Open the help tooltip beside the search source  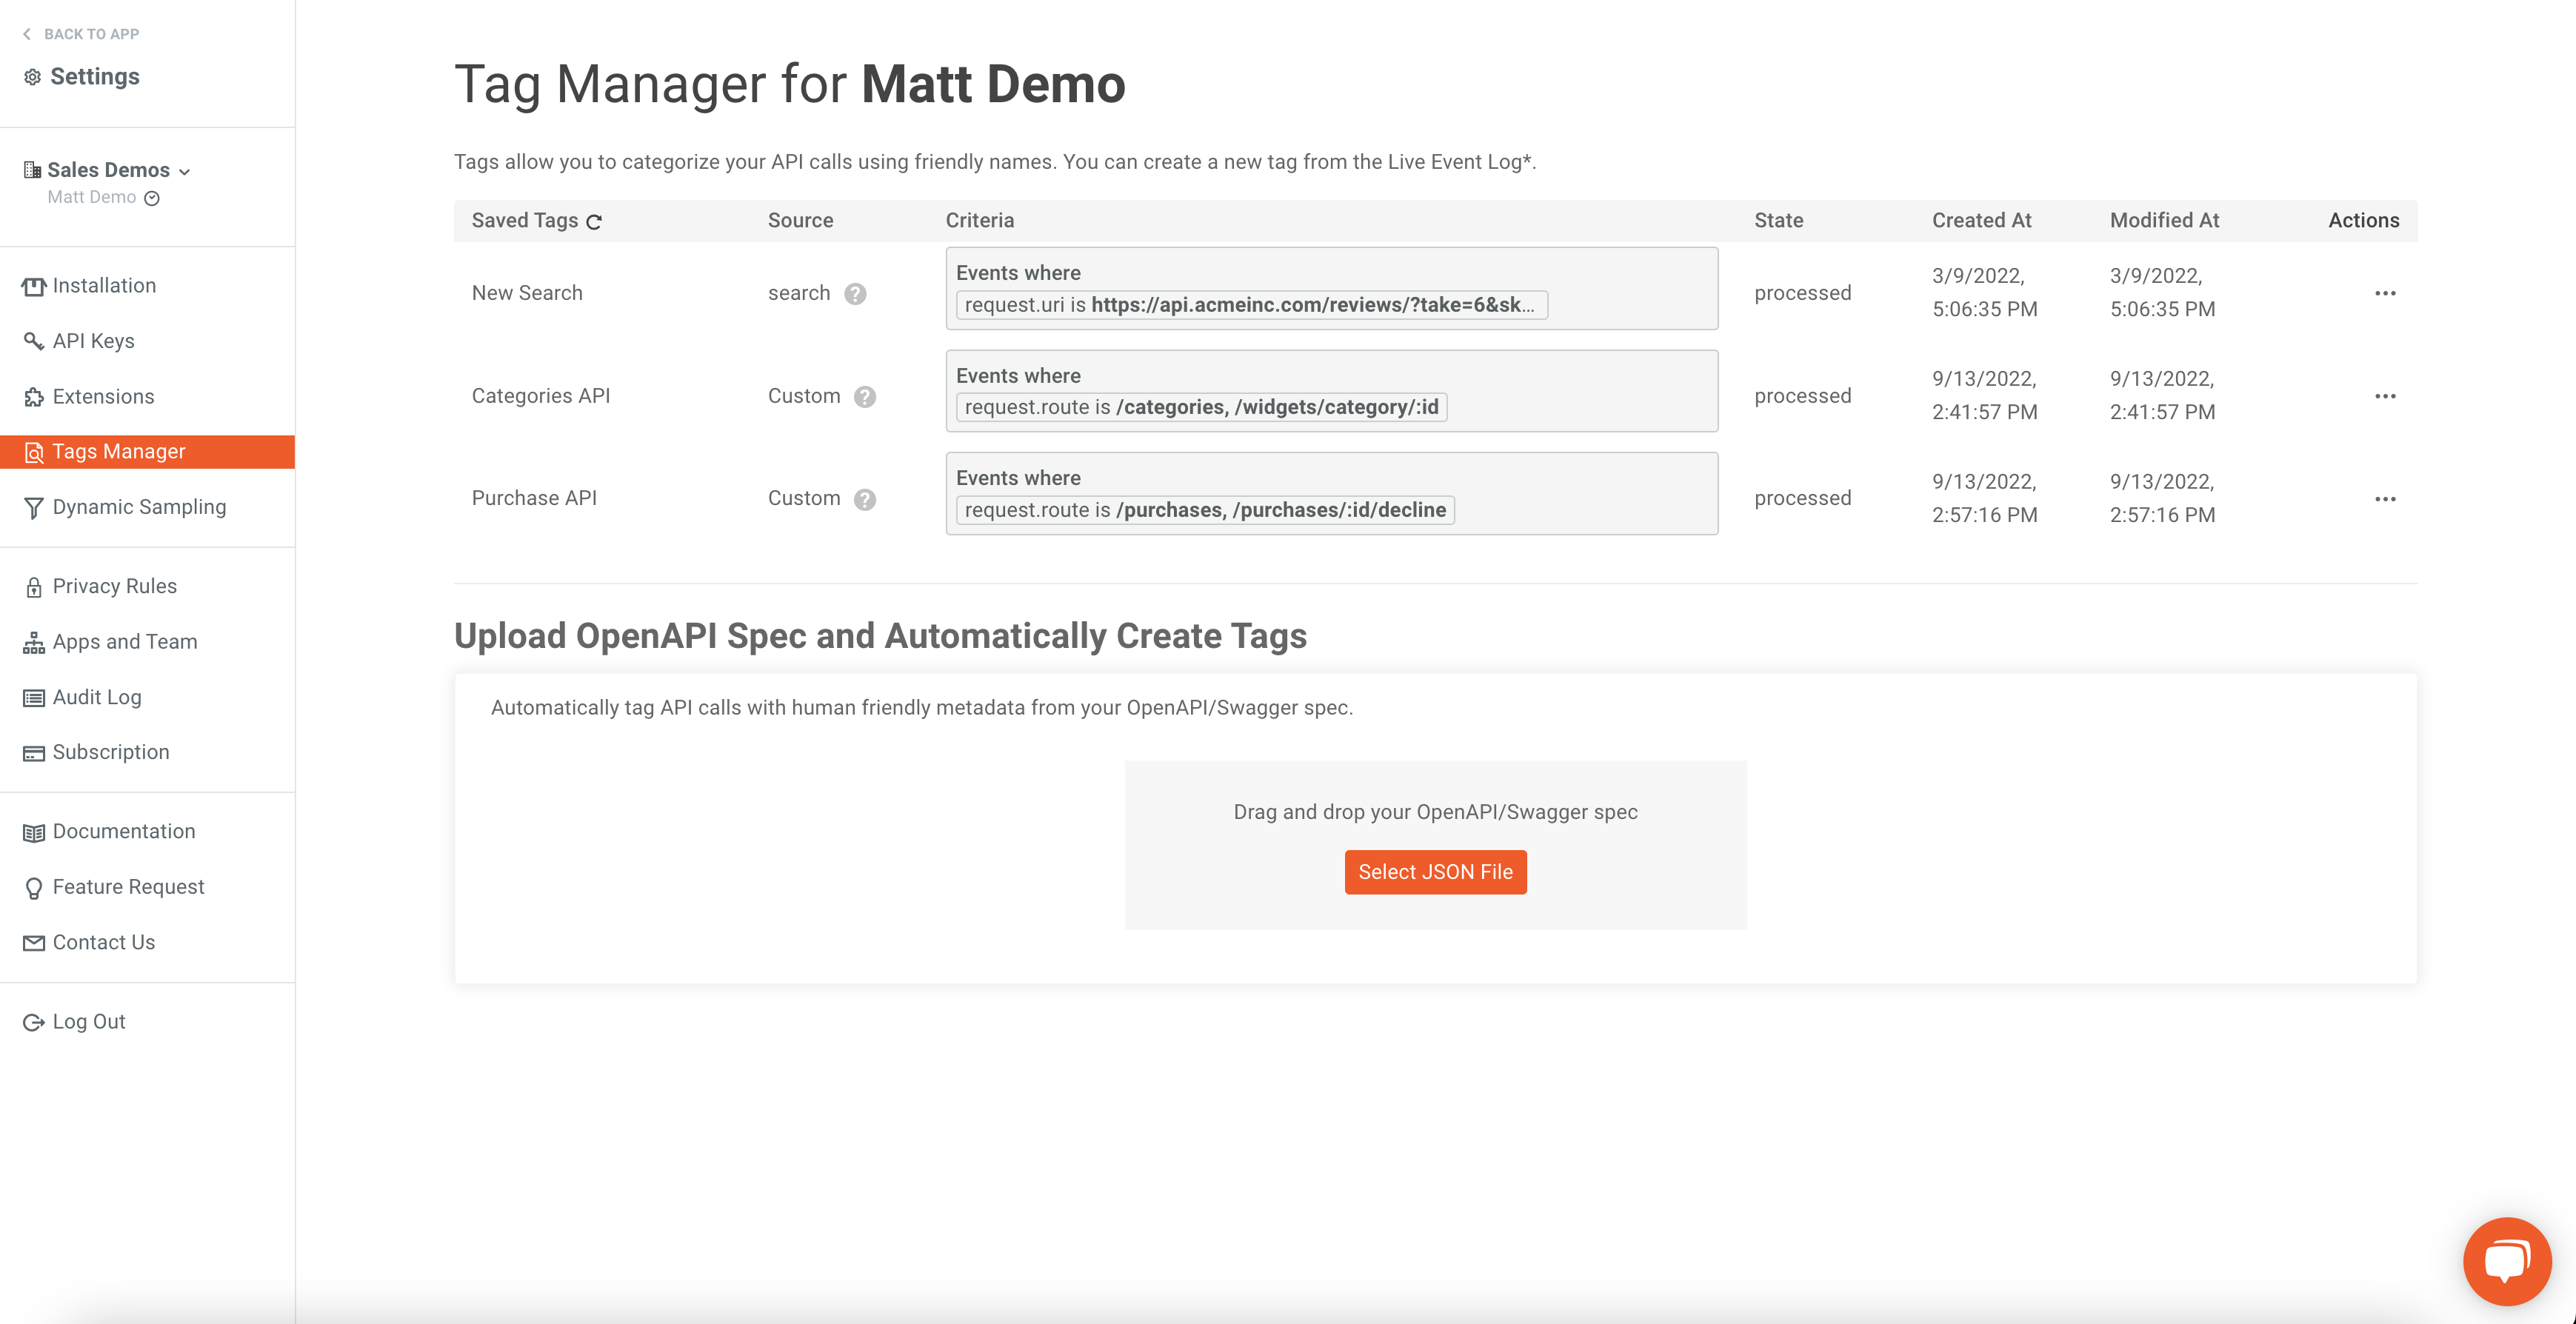pyautogui.click(x=856, y=294)
